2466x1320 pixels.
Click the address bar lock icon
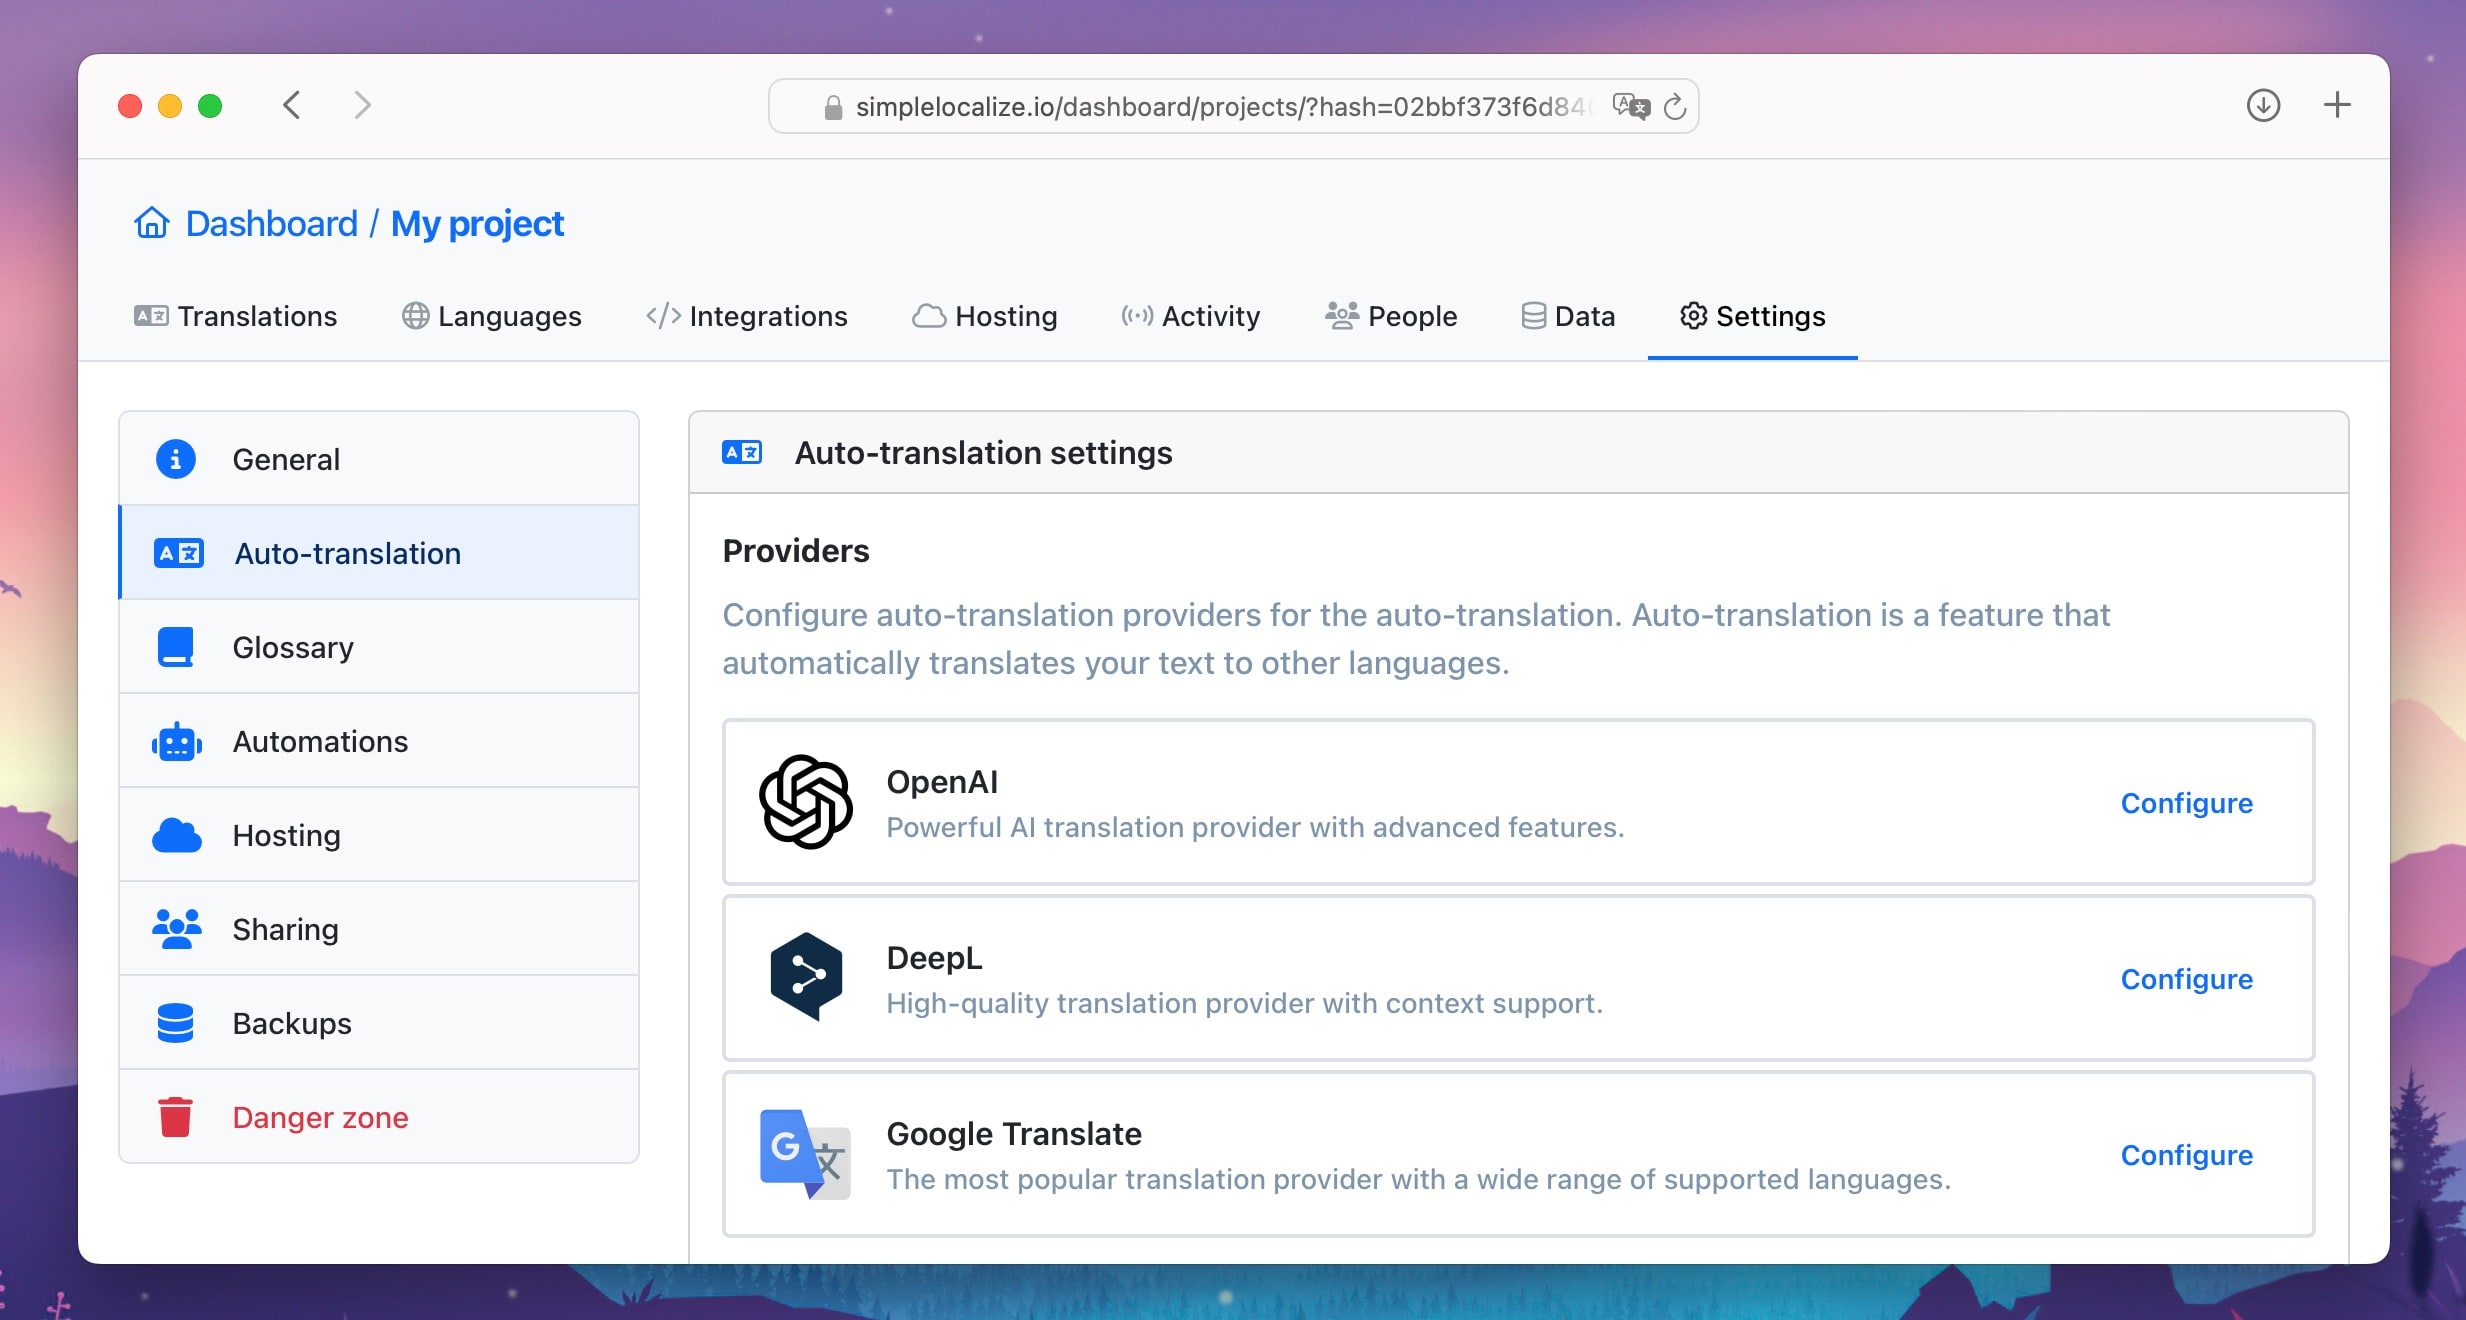pos(833,107)
